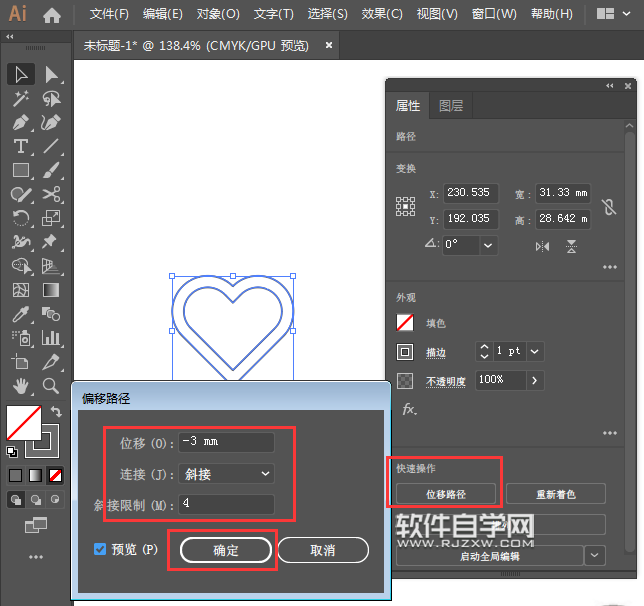644x606 pixels.
Task: Select the Line Segment tool
Action: tap(51, 146)
